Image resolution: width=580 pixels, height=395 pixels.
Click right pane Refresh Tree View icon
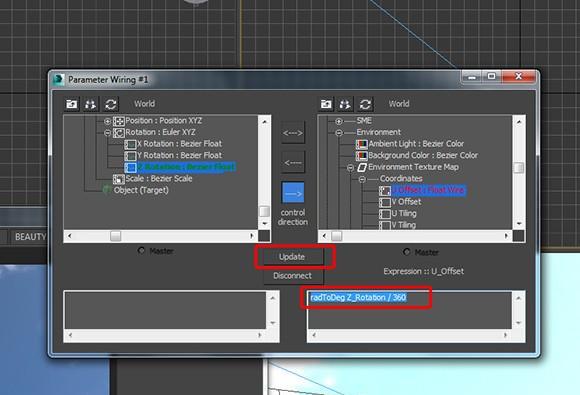click(x=365, y=104)
